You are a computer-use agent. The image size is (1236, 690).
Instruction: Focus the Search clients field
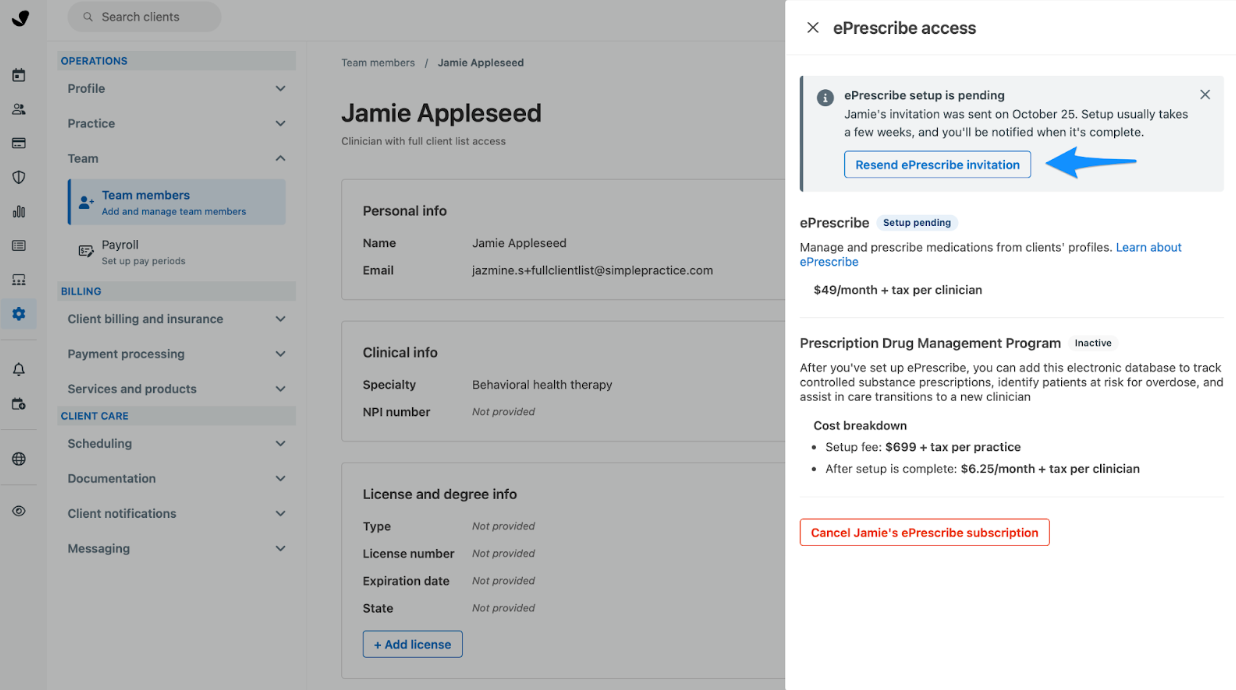point(144,17)
